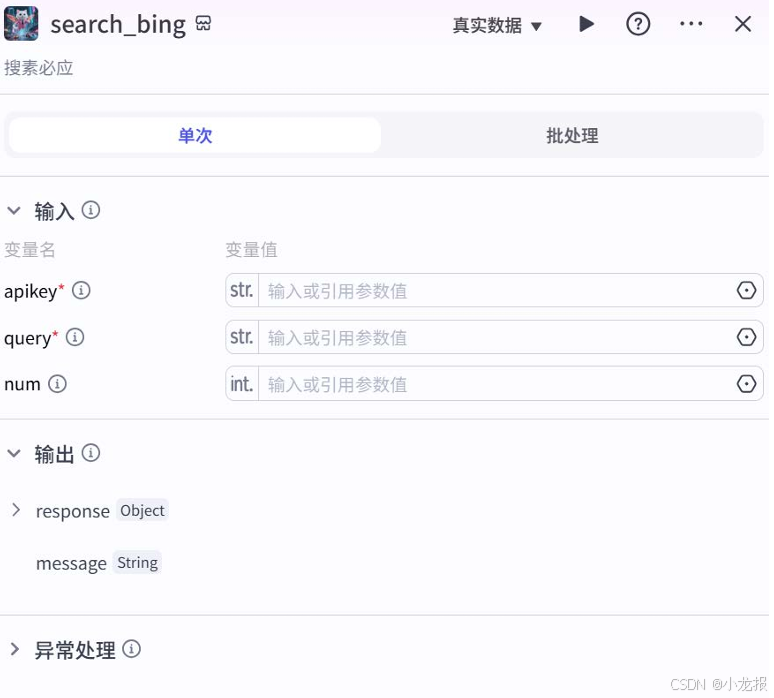Click the search_bing title text

click(x=118, y=24)
